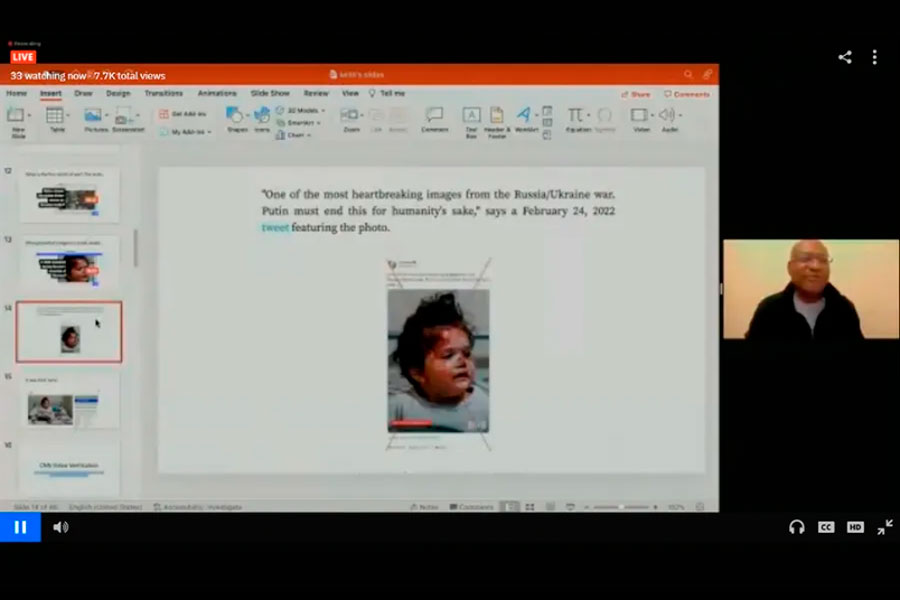Viewport: 900px width, 600px height.
Task: Open the share icon in the player
Action: pos(844,57)
